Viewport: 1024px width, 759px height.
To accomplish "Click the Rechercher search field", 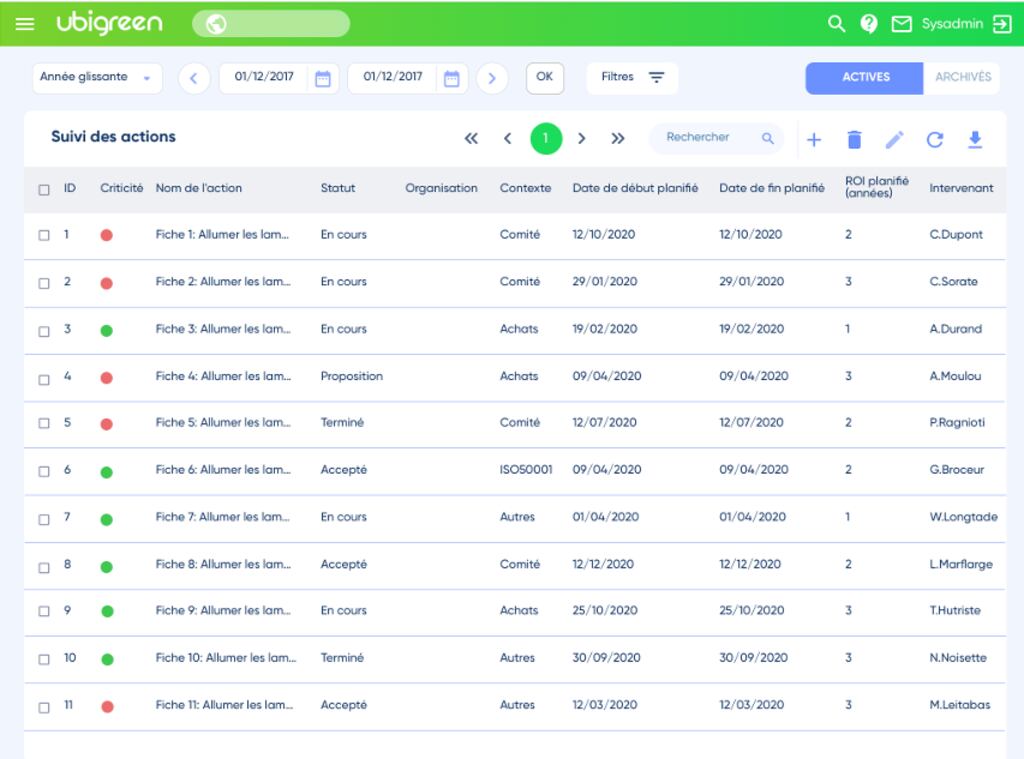I will (x=716, y=138).
